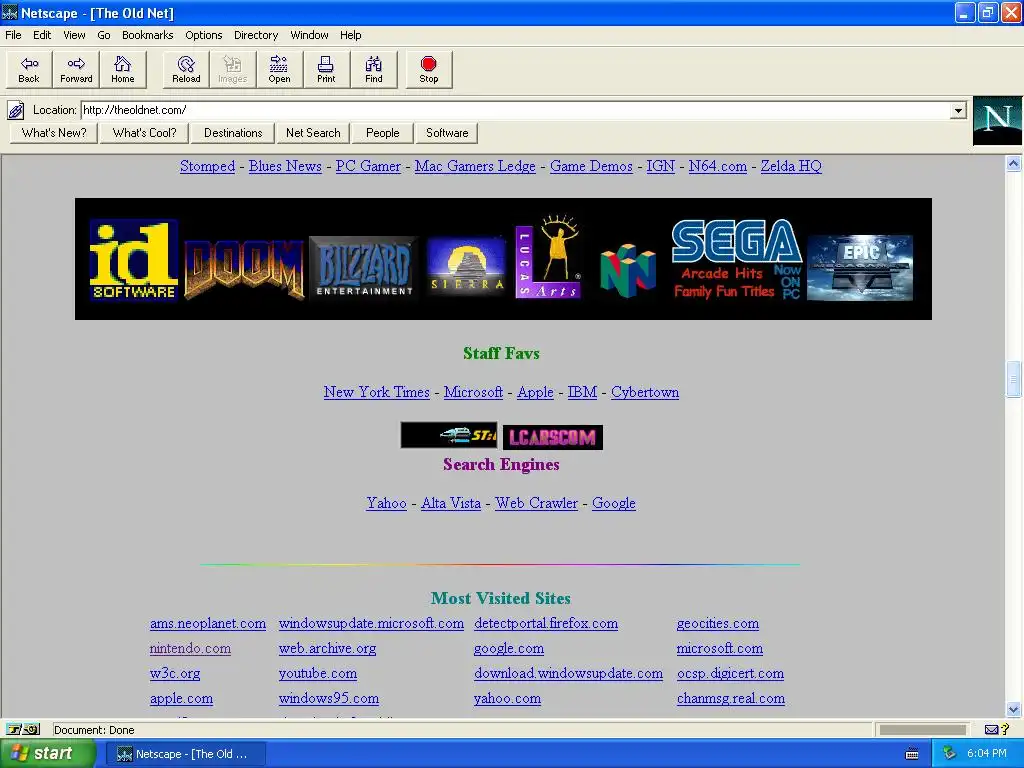
Task: Open the File menu
Action: [13, 35]
